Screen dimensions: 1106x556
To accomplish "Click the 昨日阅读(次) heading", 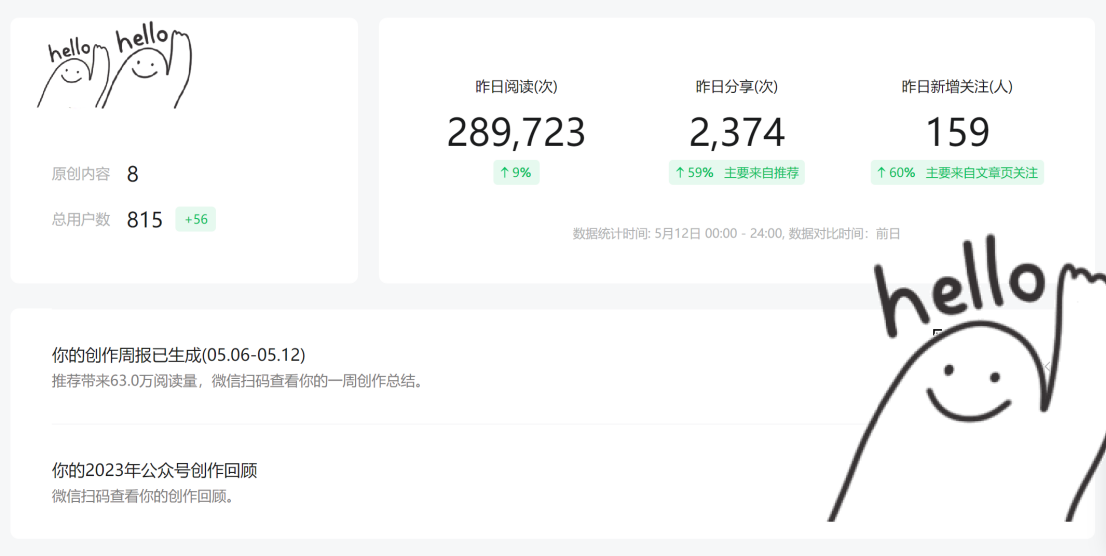I will (x=516, y=87).
